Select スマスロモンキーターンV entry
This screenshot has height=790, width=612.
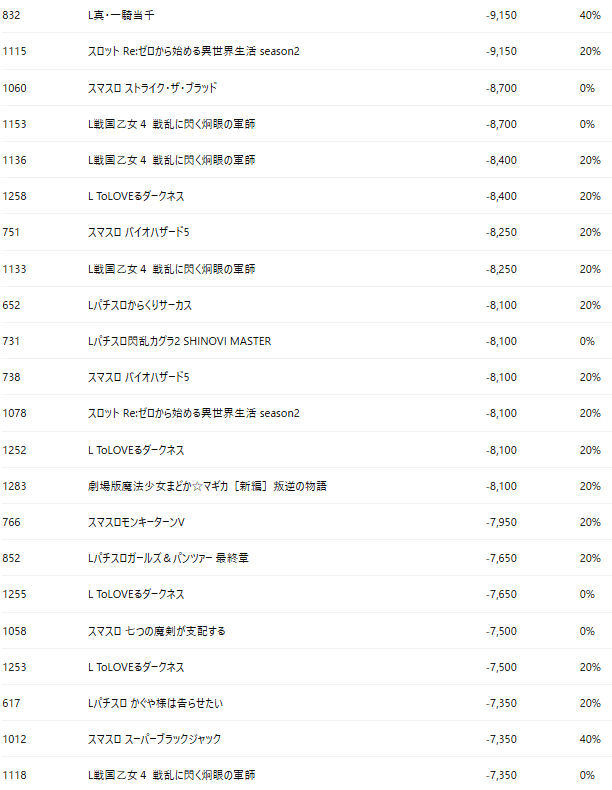coord(136,522)
